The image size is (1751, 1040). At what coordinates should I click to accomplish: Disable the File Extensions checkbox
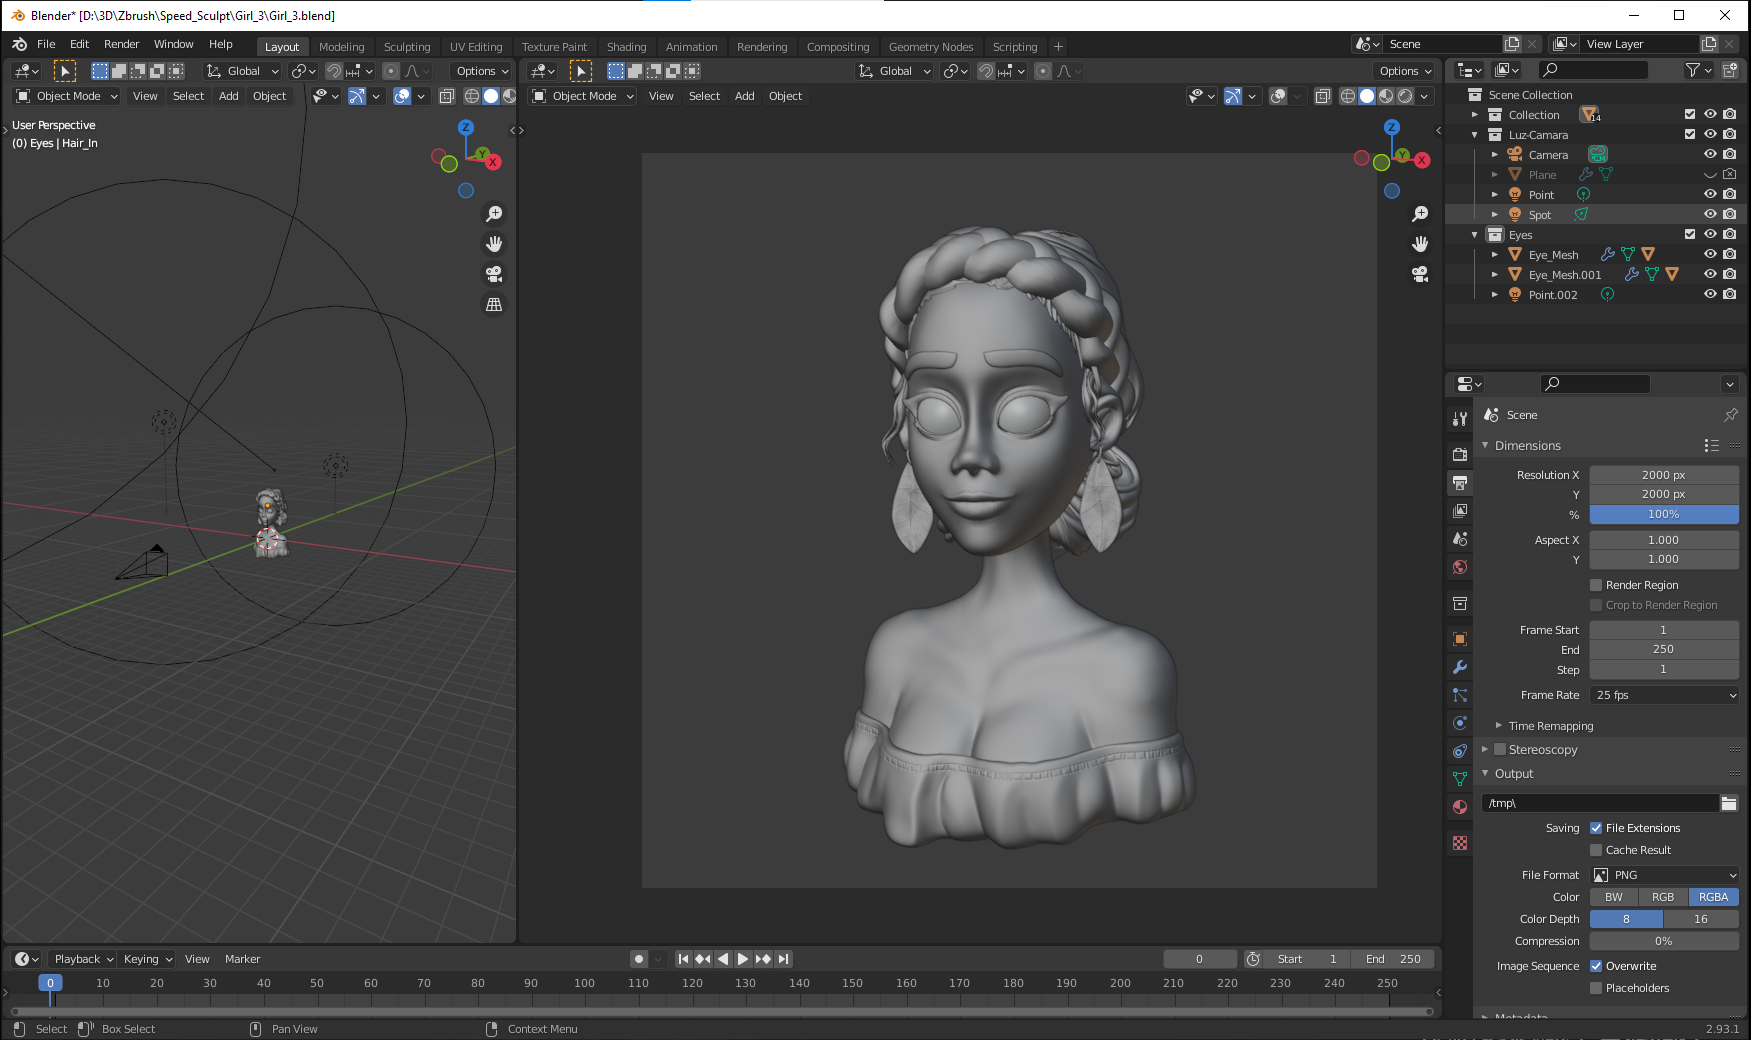[1596, 828]
